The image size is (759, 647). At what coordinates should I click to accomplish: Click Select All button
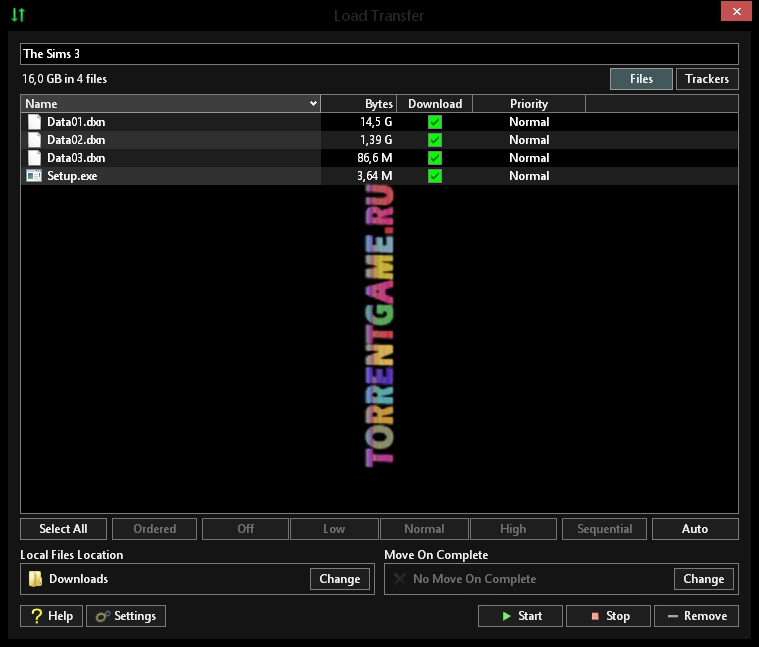(x=63, y=529)
